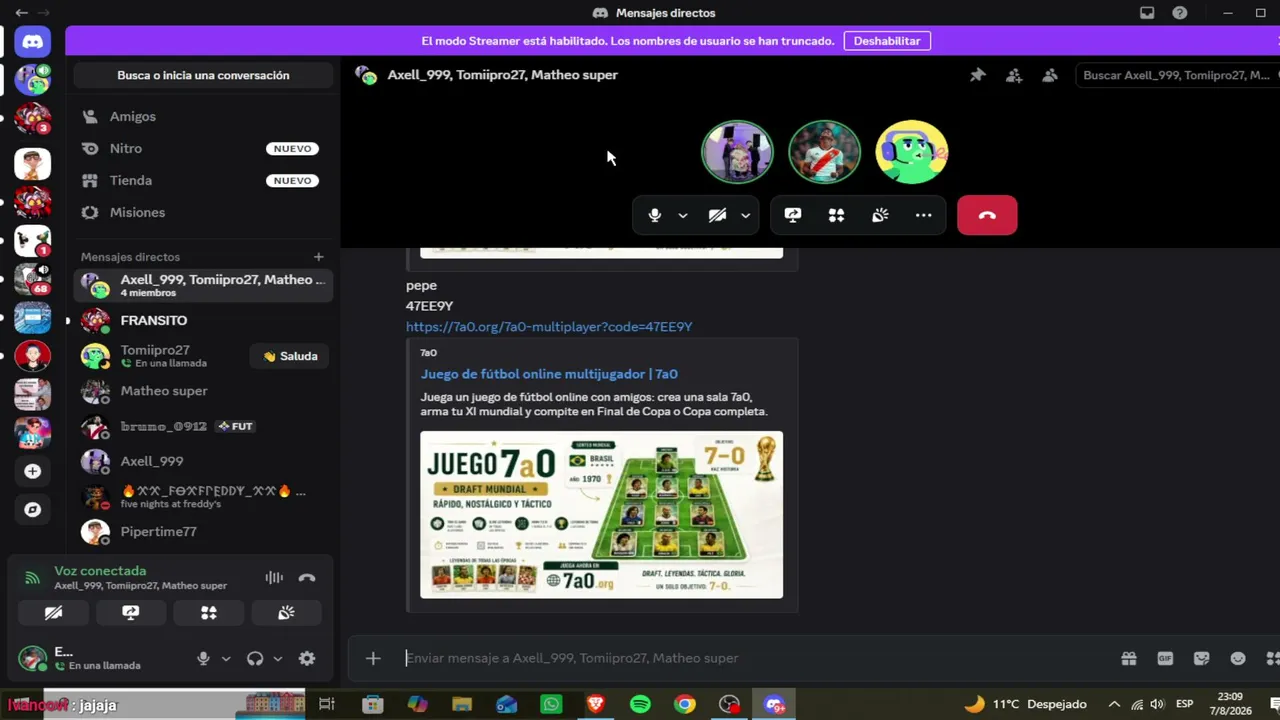Turn on camera in the call controls
The height and width of the screenshot is (720, 1280).
(x=717, y=215)
